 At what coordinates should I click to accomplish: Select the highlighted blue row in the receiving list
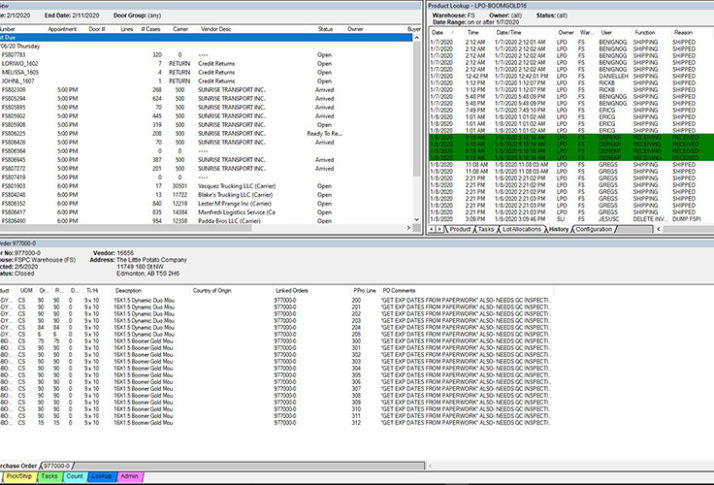click(x=206, y=37)
